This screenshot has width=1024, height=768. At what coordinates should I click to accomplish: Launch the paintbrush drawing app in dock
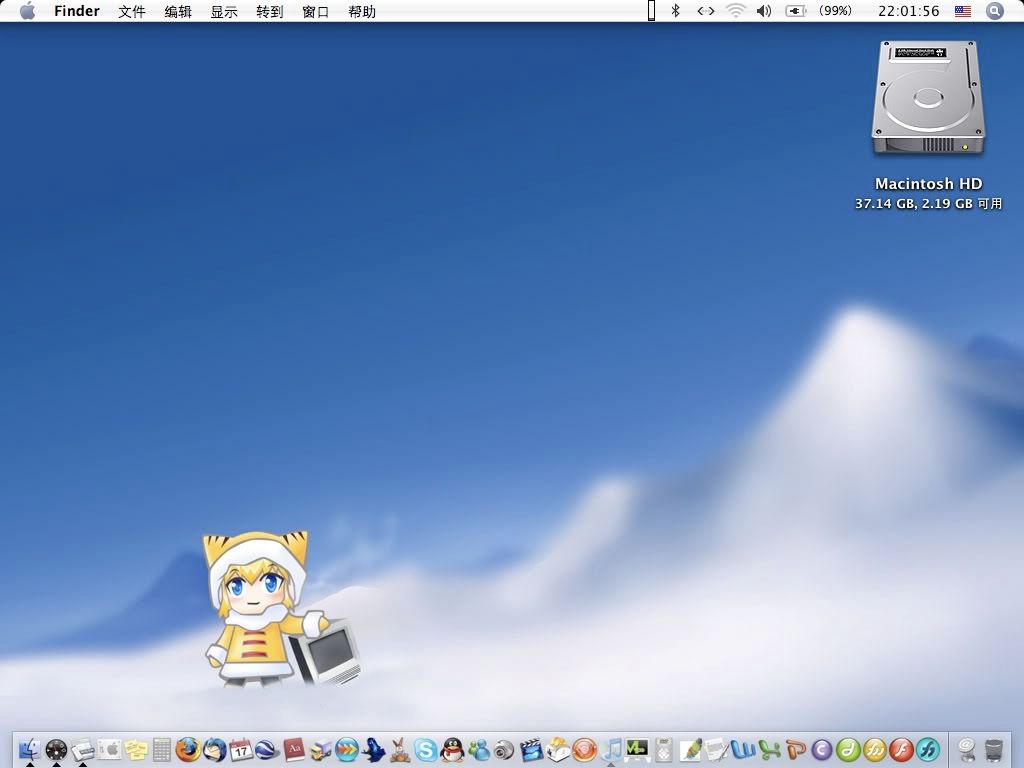pos(690,750)
